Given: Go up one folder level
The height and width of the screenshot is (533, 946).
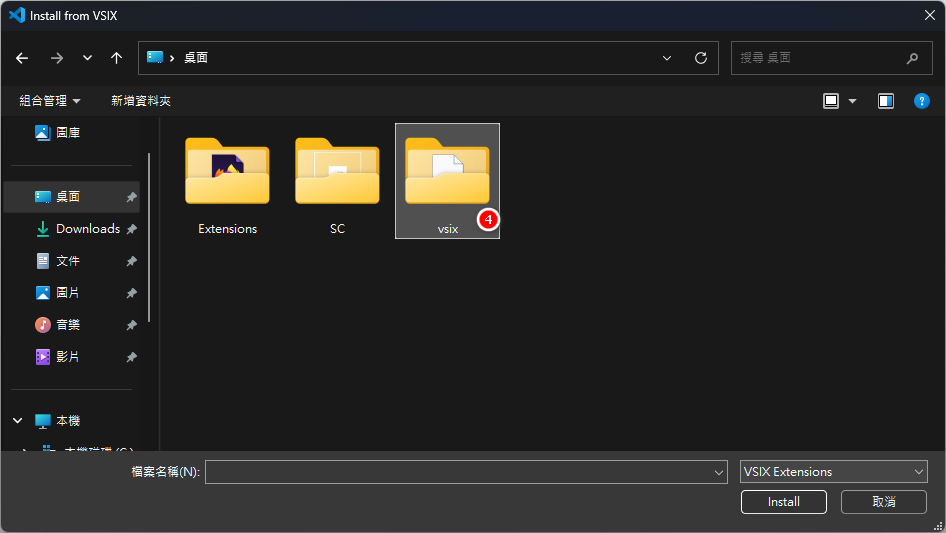Looking at the screenshot, I should [x=116, y=58].
